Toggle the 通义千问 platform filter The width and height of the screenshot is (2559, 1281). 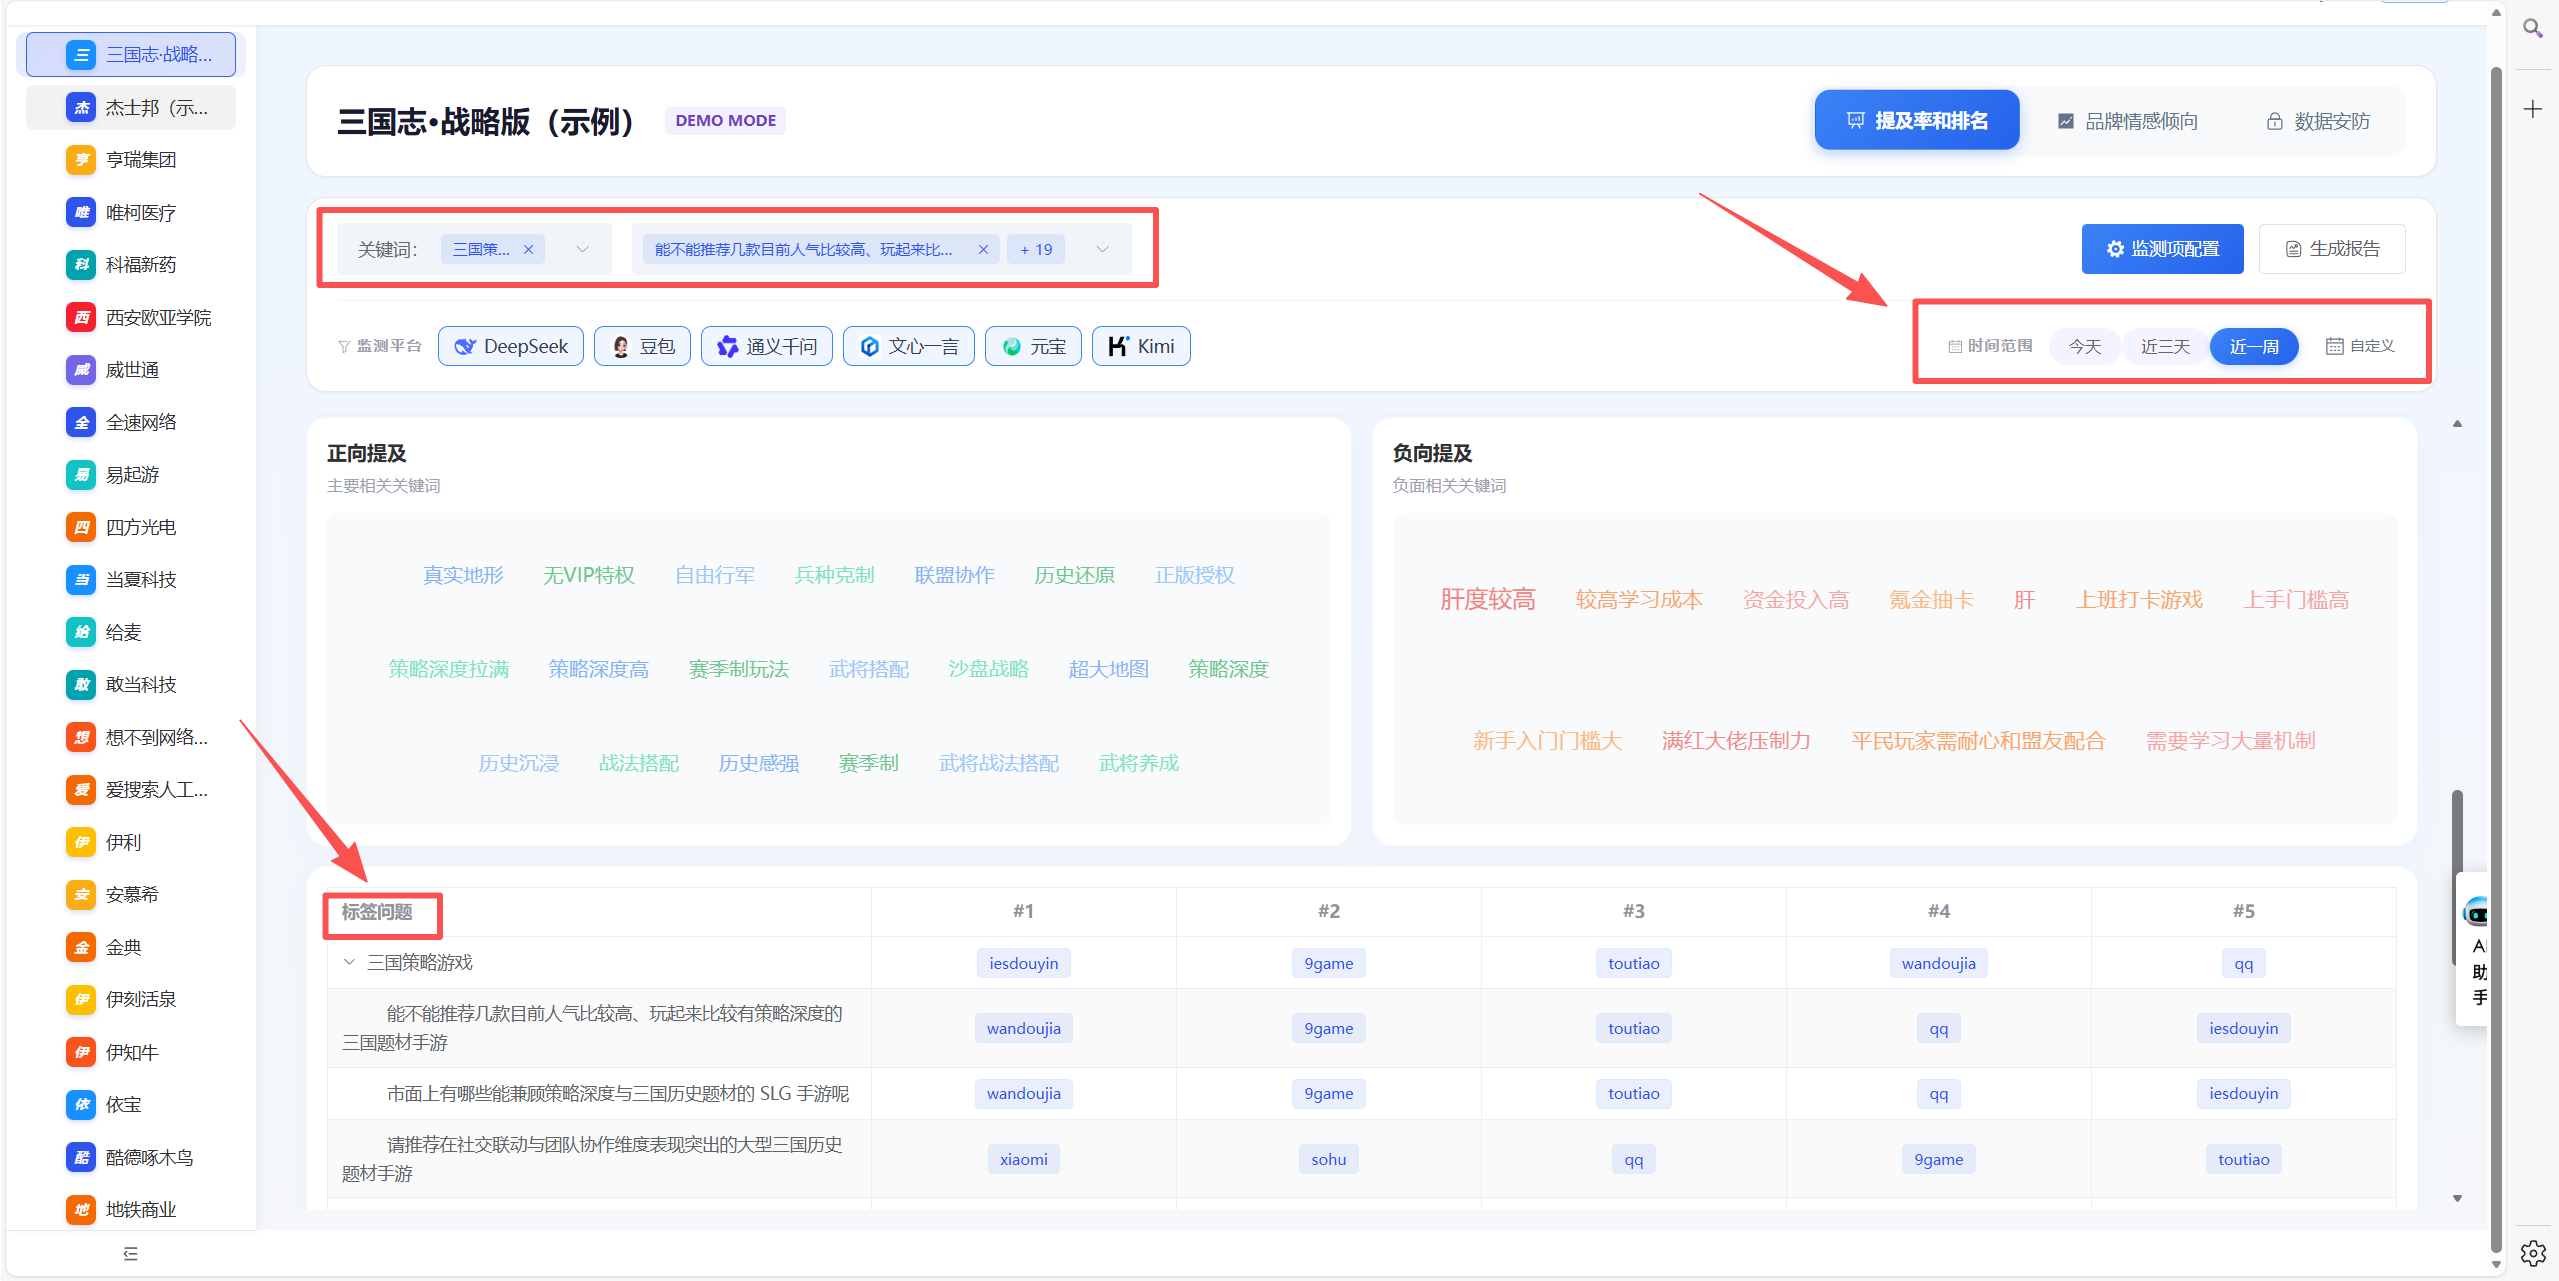(x=767, y=346)
